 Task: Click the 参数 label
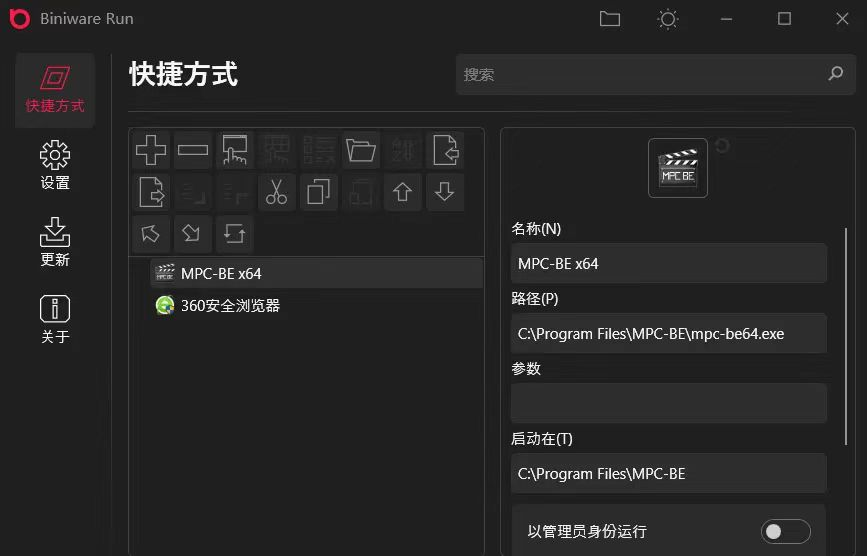(526, 369)
